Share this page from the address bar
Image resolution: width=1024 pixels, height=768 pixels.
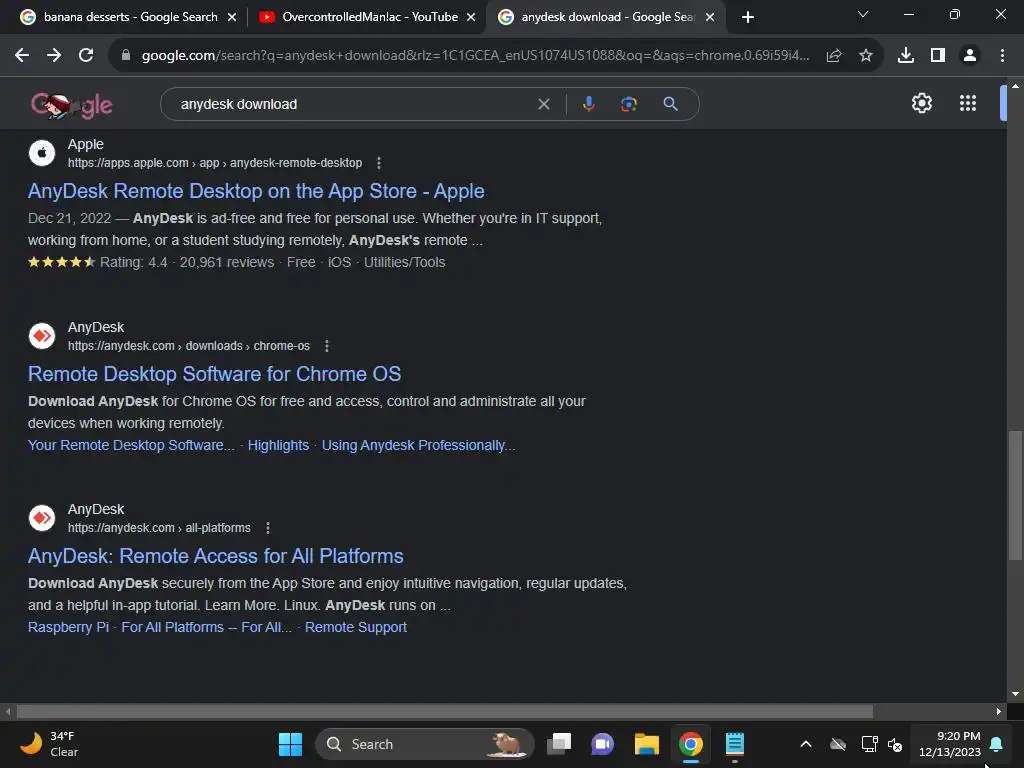[833, 56]
